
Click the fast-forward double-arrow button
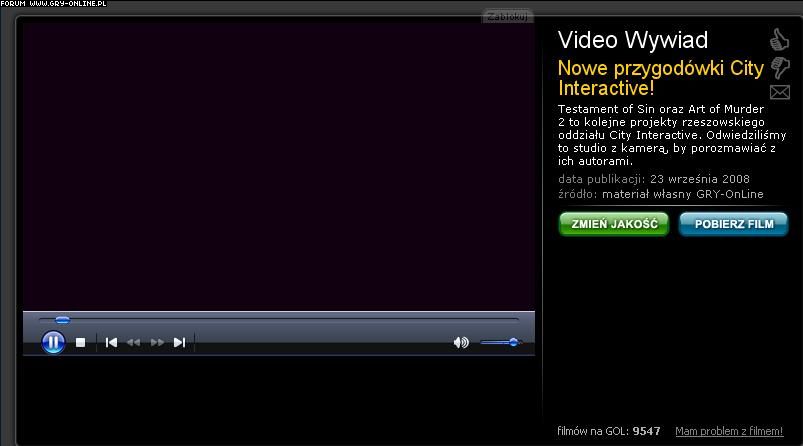point(157,342)
